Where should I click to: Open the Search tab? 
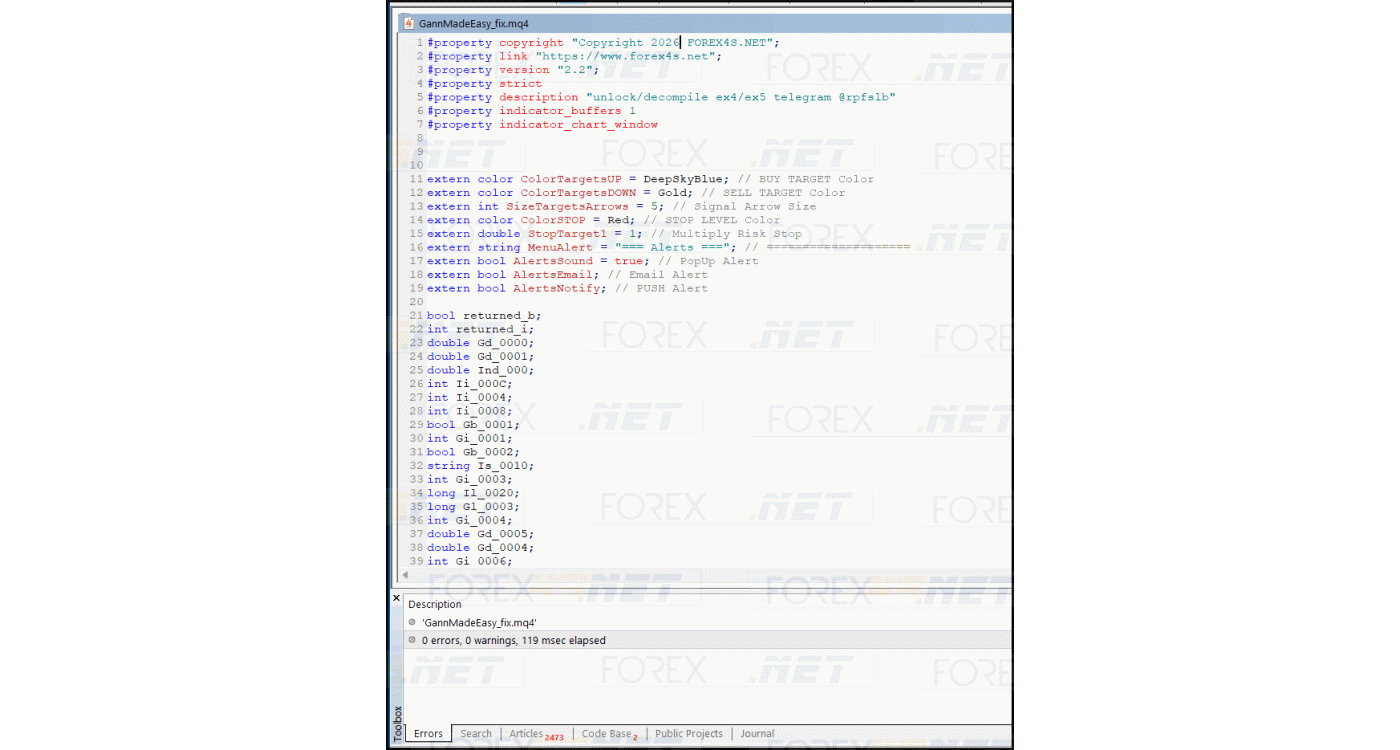476,734
